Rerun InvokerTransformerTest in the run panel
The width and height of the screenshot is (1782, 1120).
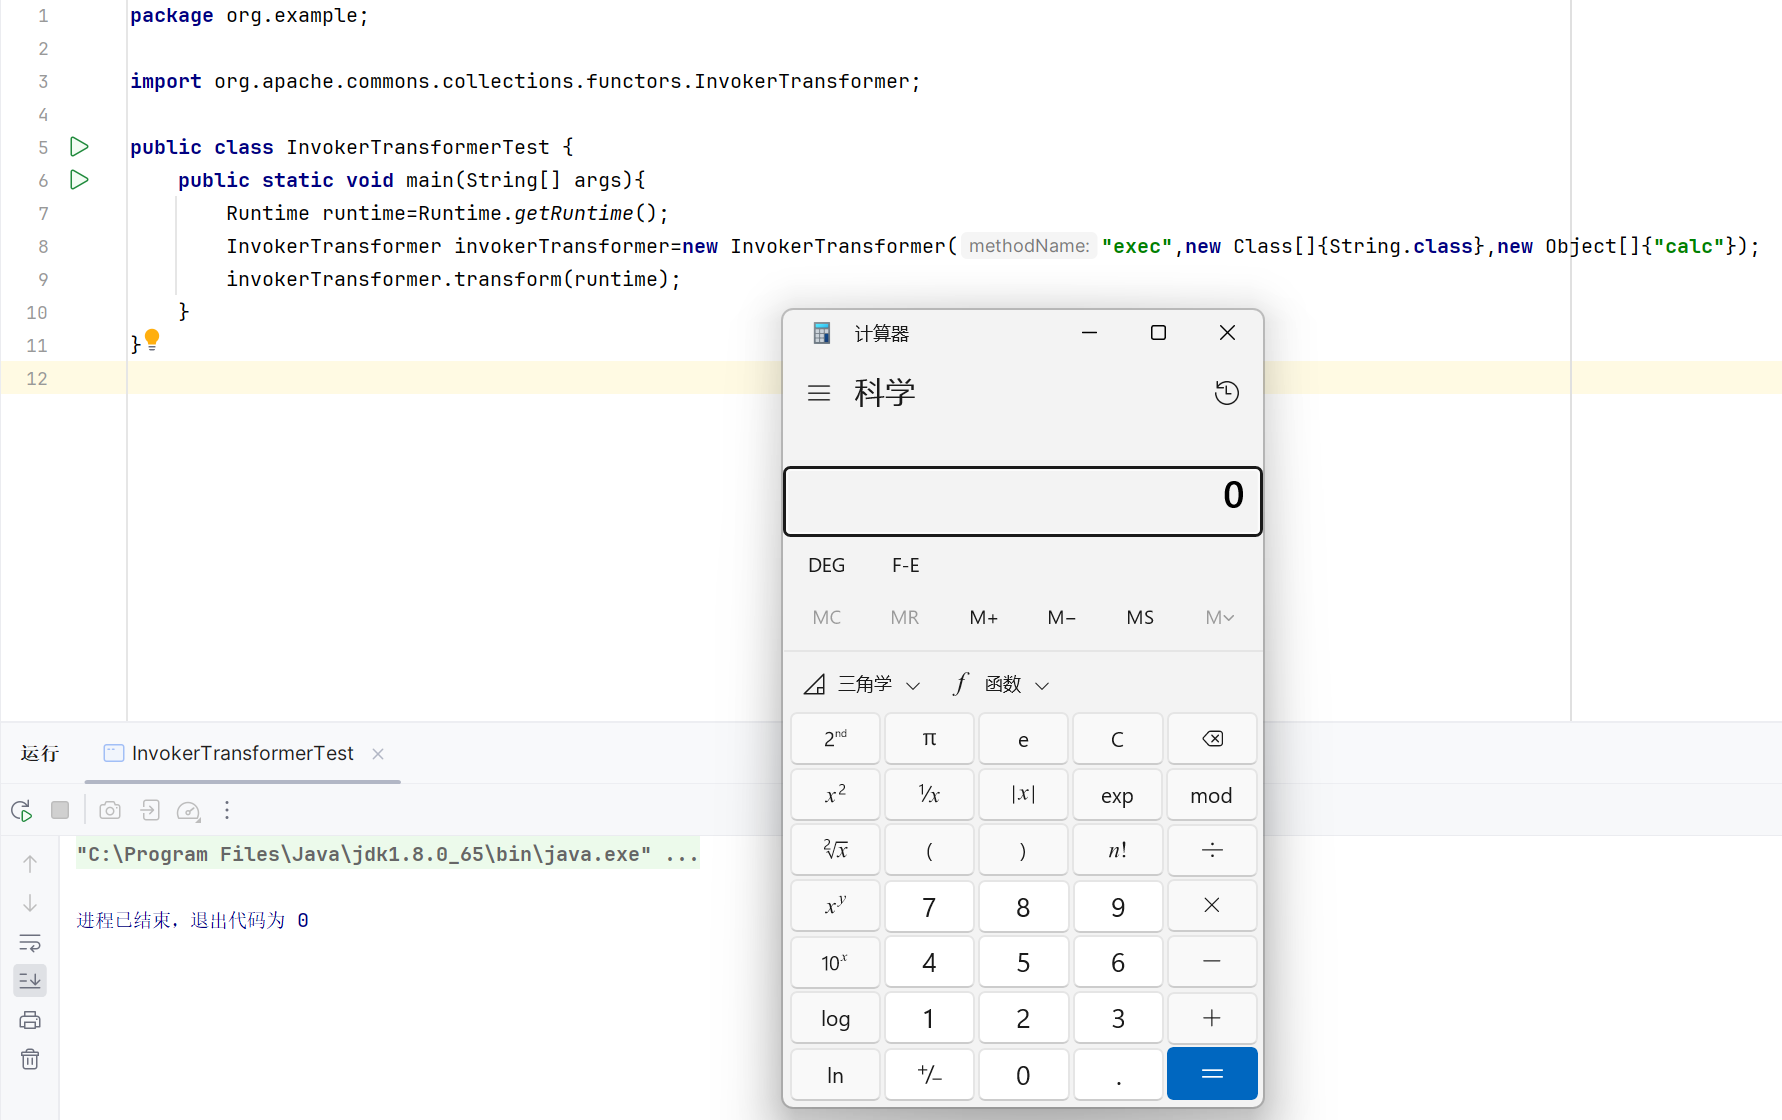[22, 810]
